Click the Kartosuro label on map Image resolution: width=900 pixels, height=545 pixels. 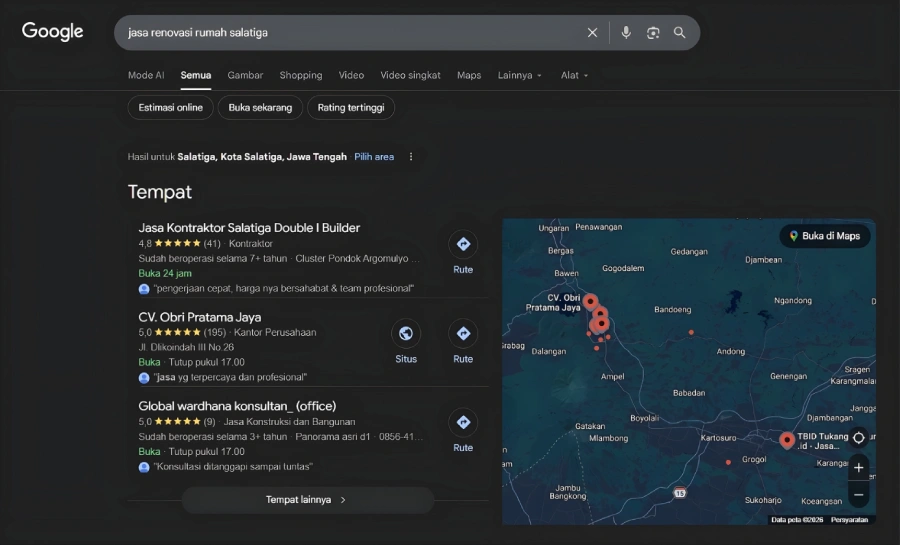point(718,438)
